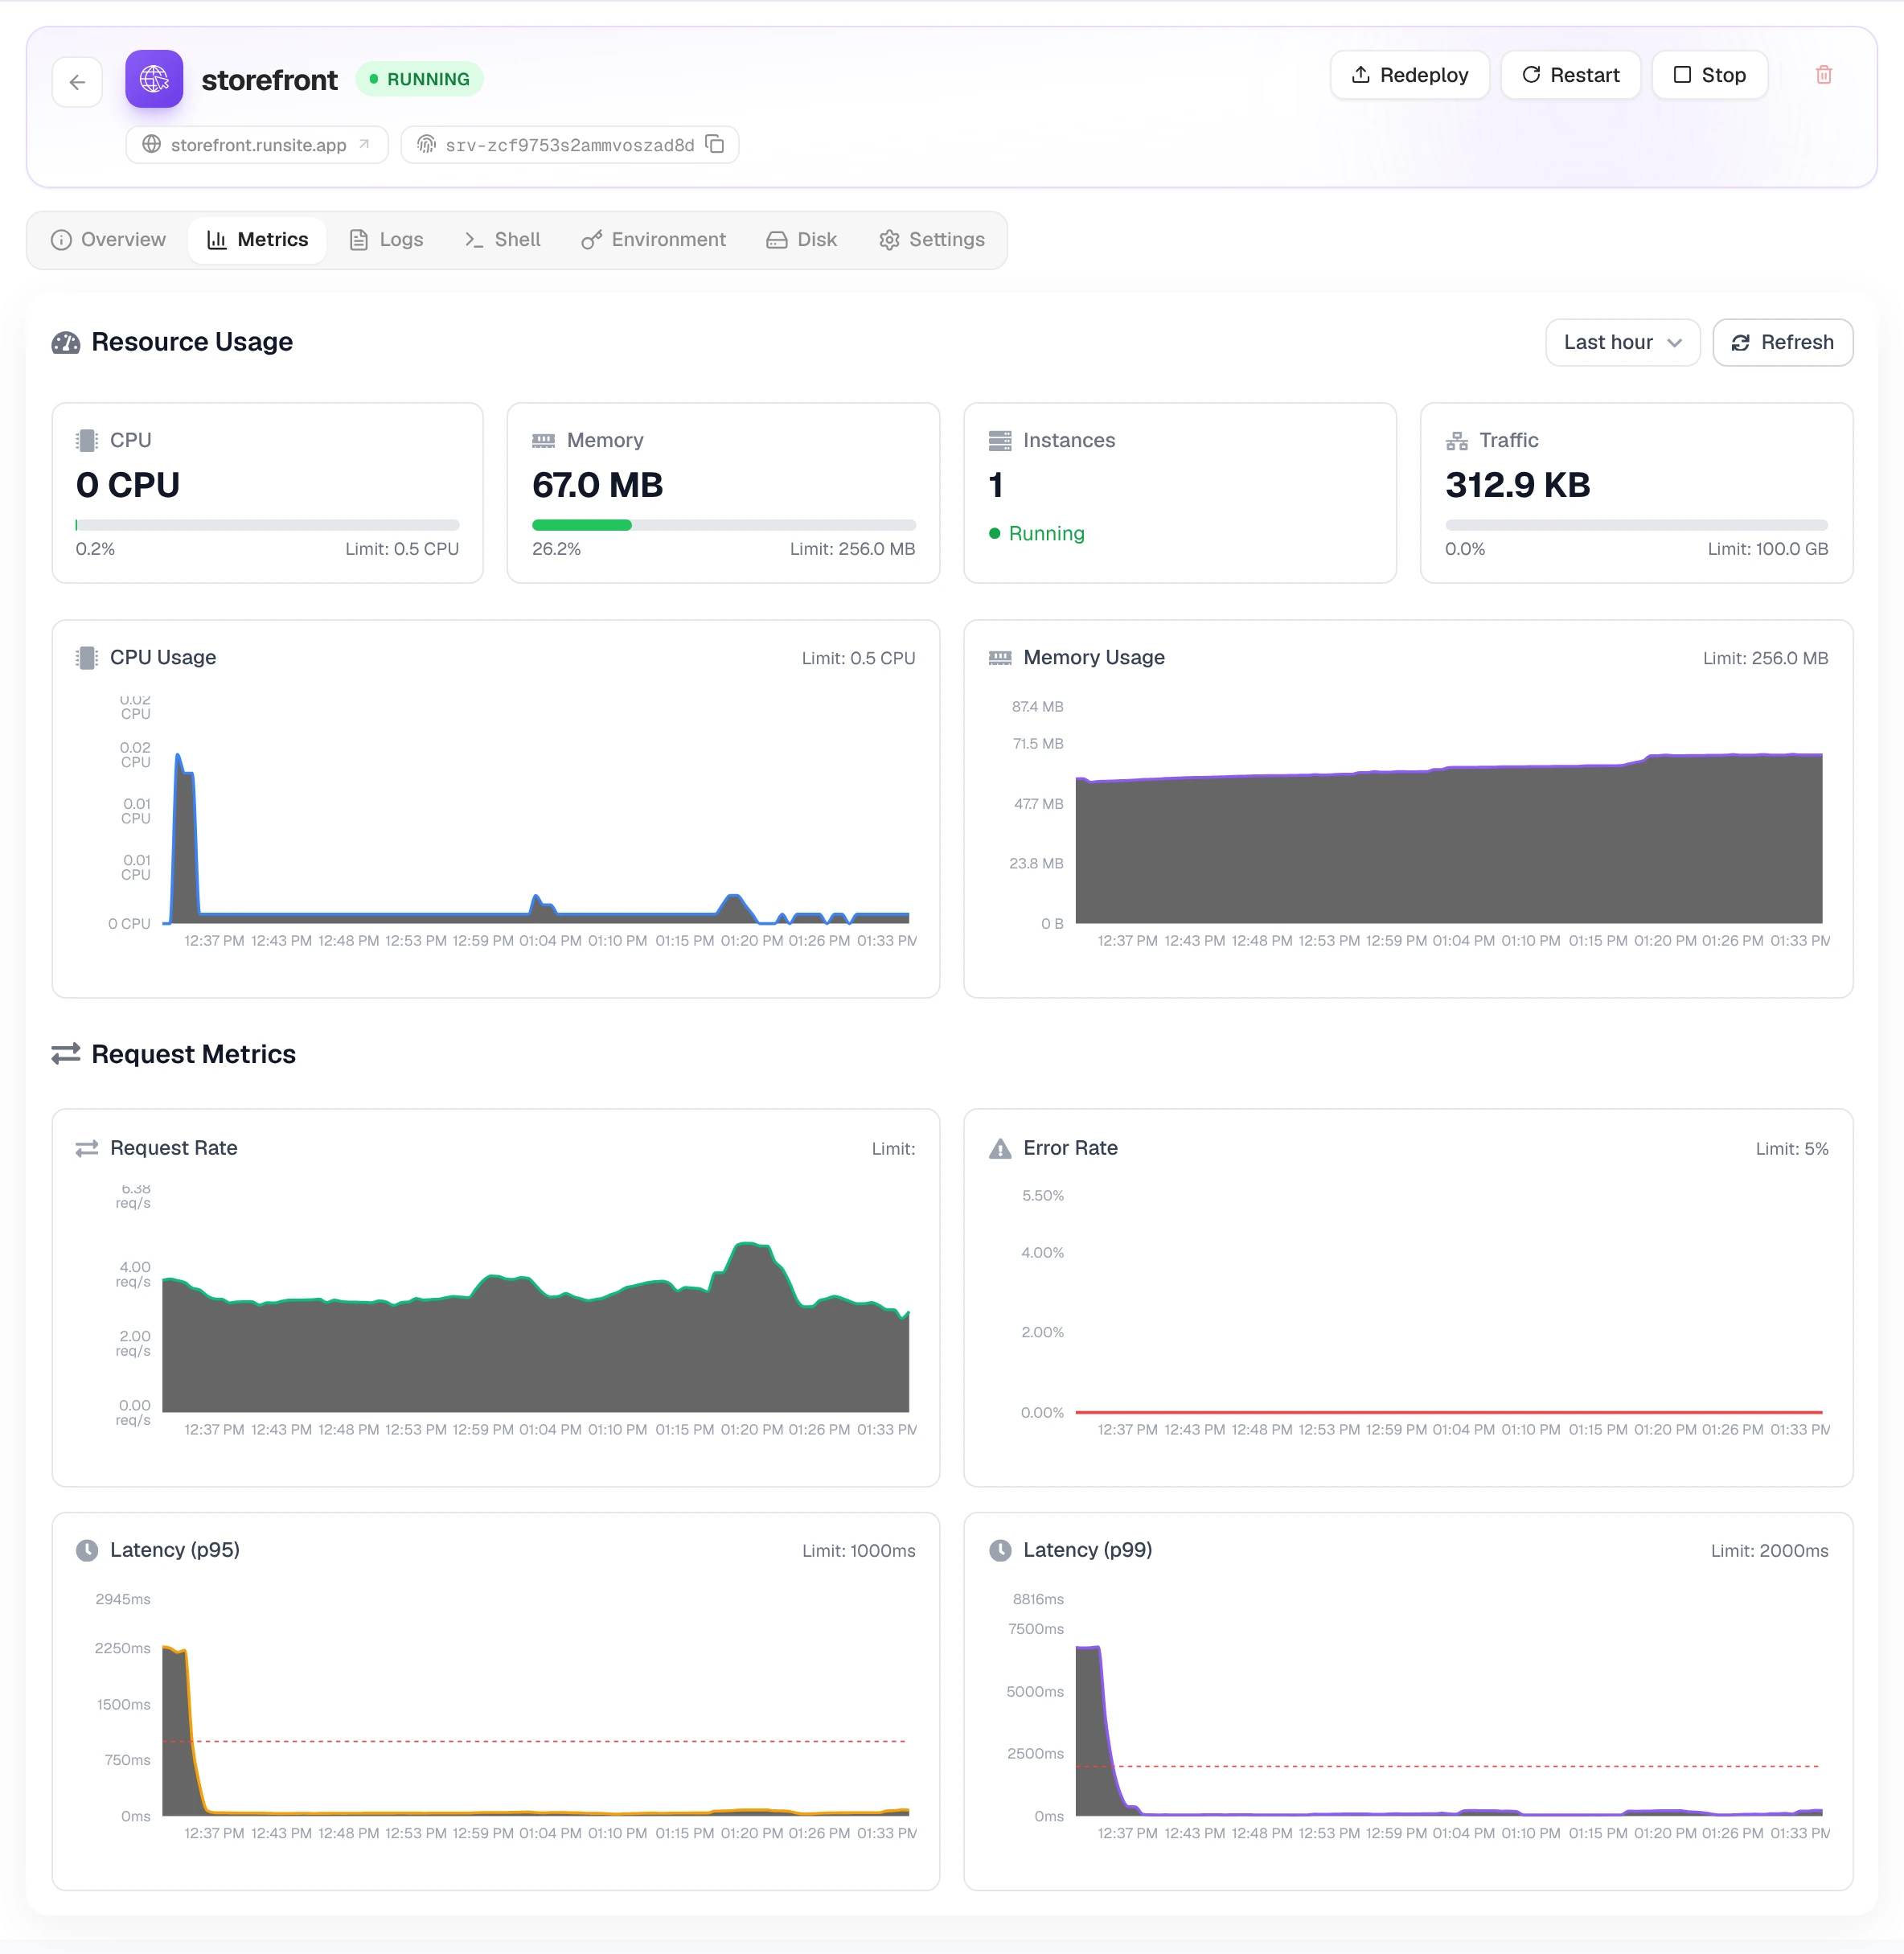Switch to the Overview tab

(108, 240)
